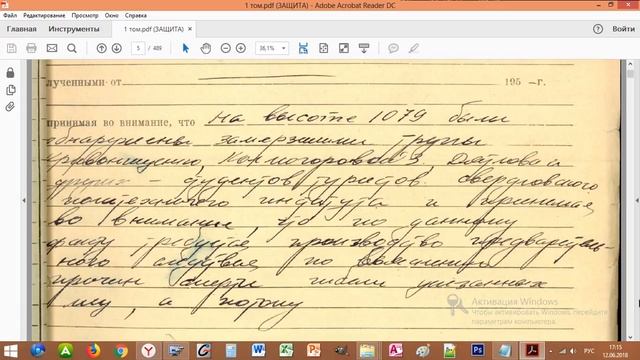Go to previous page with the up arrow
This screenshot has width=640, height=360.
click(x=101, y=48)
